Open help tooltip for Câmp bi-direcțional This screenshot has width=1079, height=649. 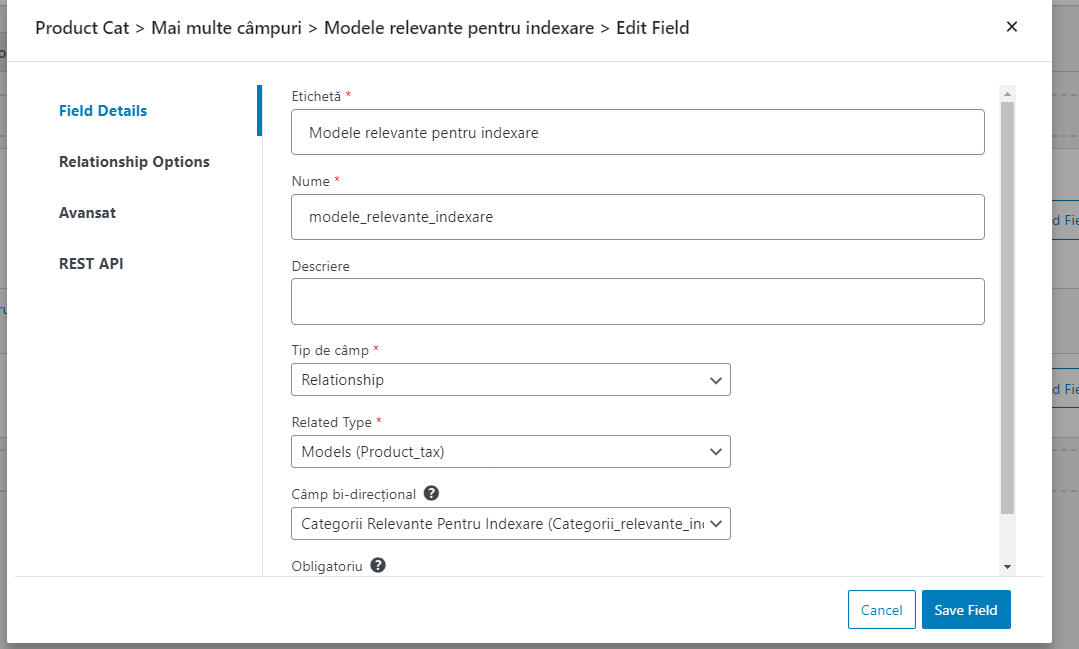[431, 493]
